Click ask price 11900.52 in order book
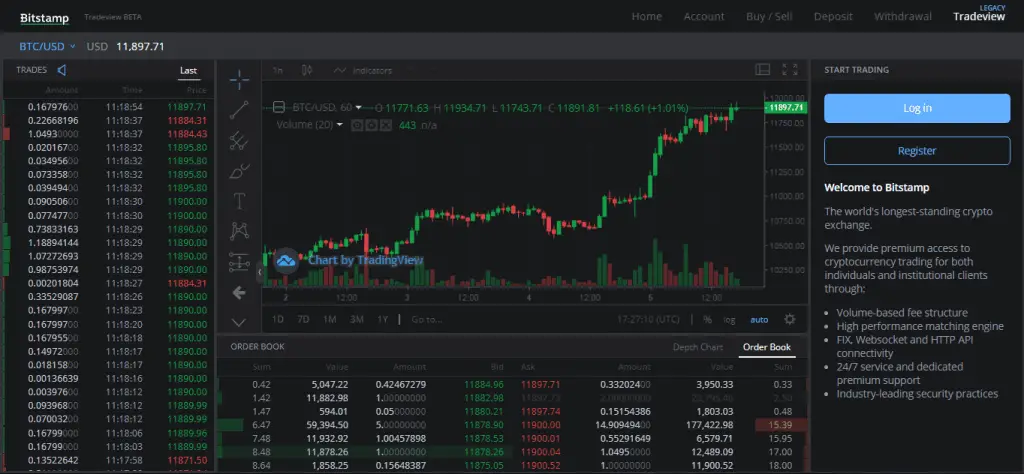1024x474 pixels. click(x=539, y=466)
